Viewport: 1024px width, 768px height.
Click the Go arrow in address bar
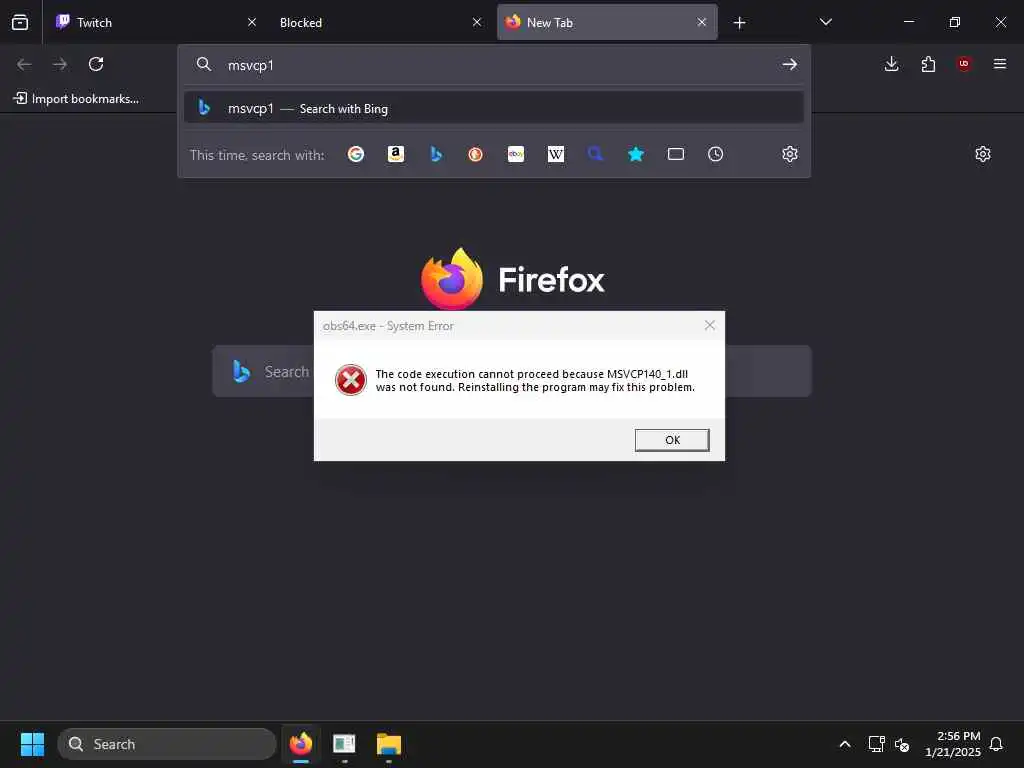pos(790,64)
